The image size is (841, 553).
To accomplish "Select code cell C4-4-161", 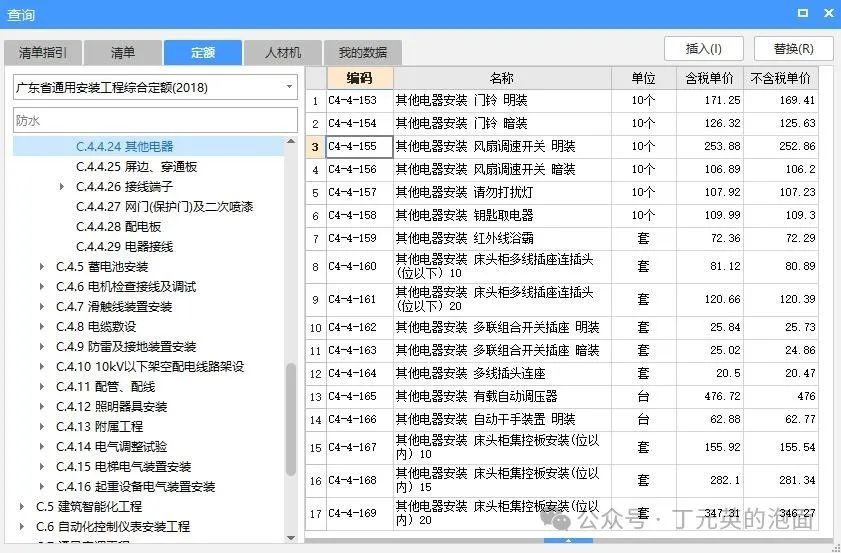I will pyautogui.click(x=359, y=299).
